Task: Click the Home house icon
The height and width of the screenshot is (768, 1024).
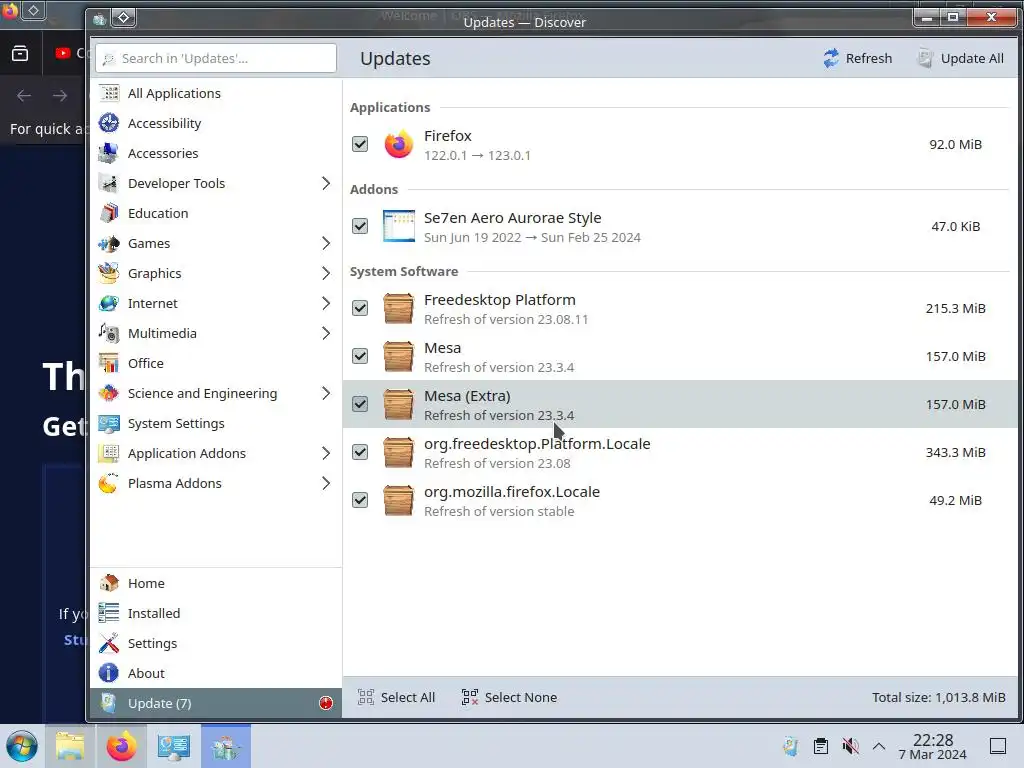Action: 108,583
